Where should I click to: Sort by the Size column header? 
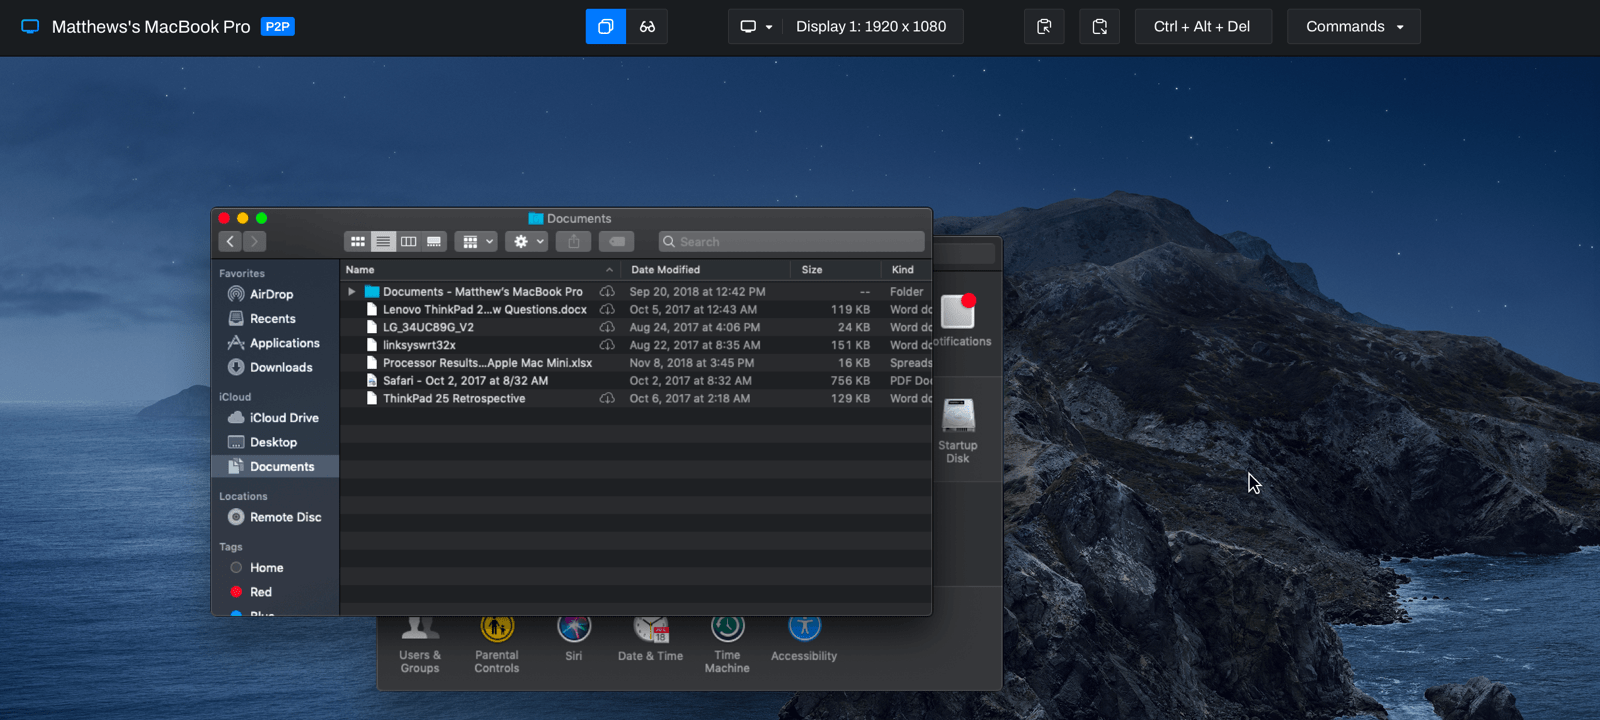coord(835,269)
